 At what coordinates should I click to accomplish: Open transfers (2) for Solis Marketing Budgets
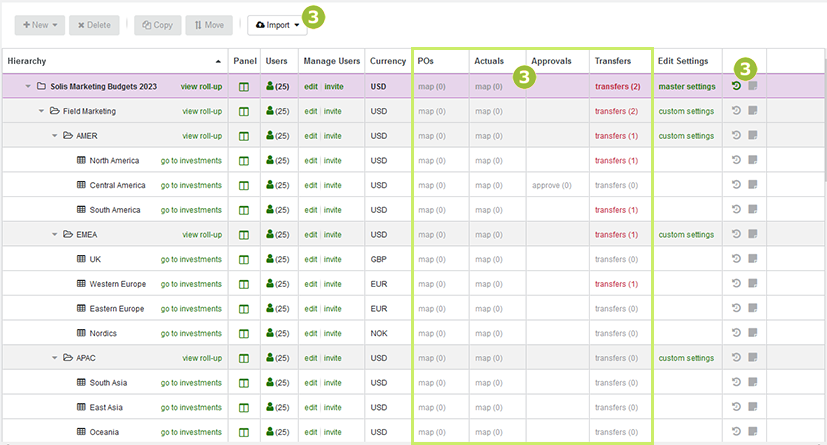tap(618, 86)
